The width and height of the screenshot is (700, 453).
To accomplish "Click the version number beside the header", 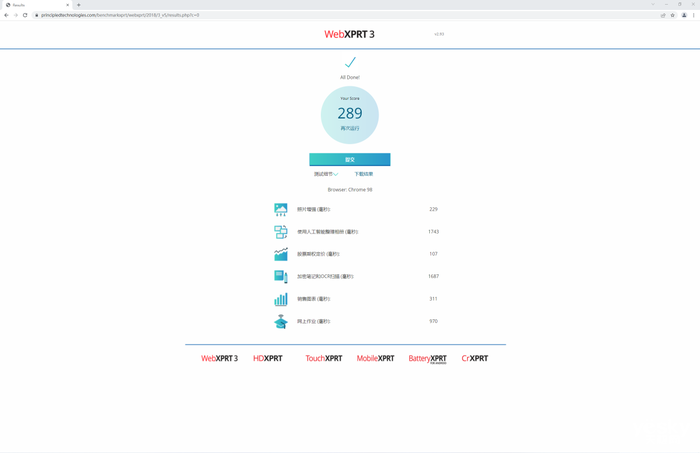I will [x=439, y=34].
